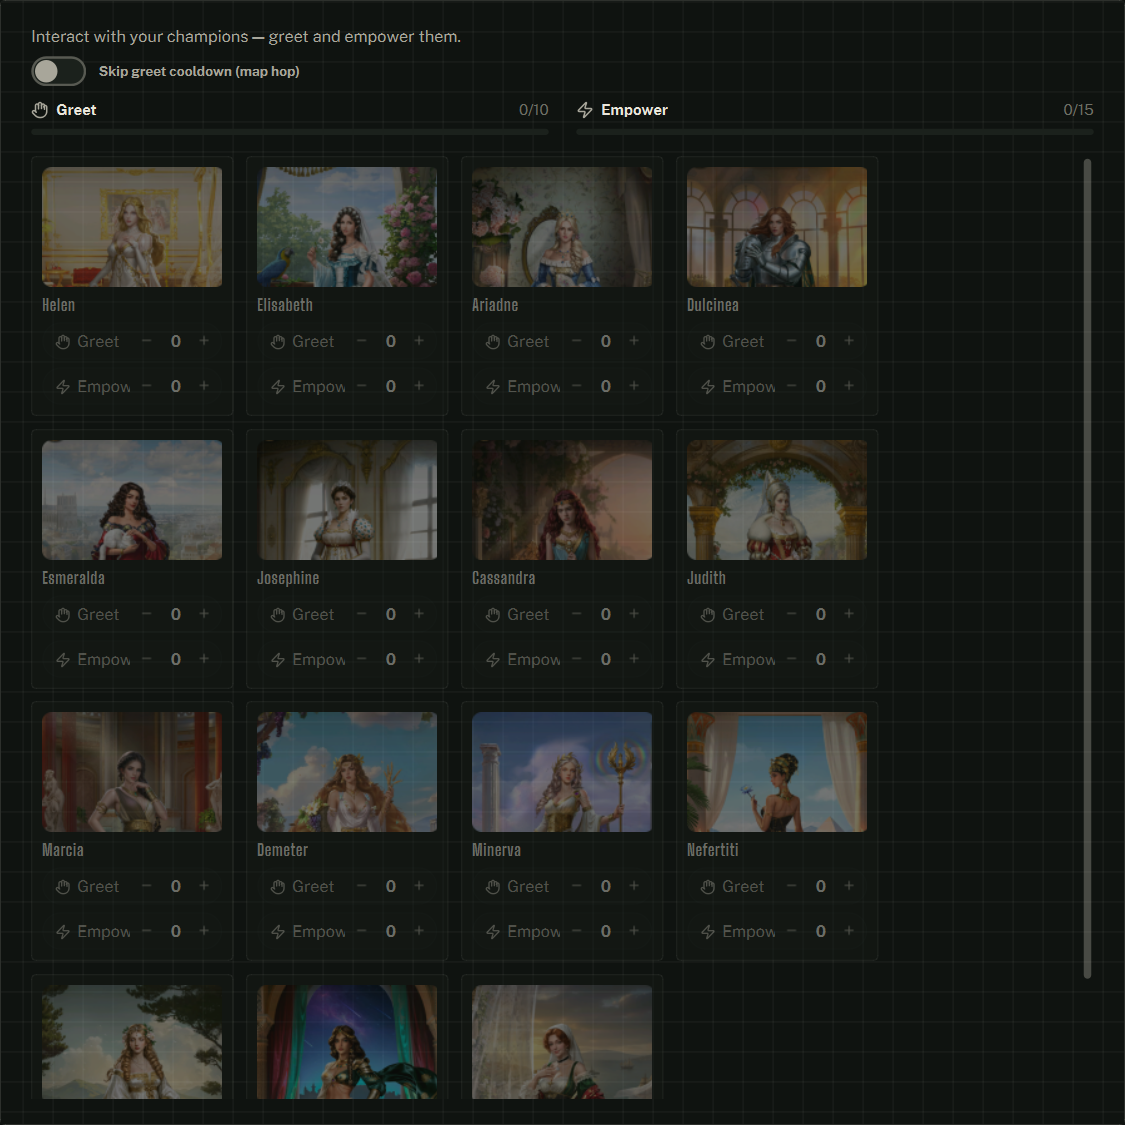Click Esmeralda's Greet hand icon
This screenshot has width=1125, height=1125.
(63, 615)
